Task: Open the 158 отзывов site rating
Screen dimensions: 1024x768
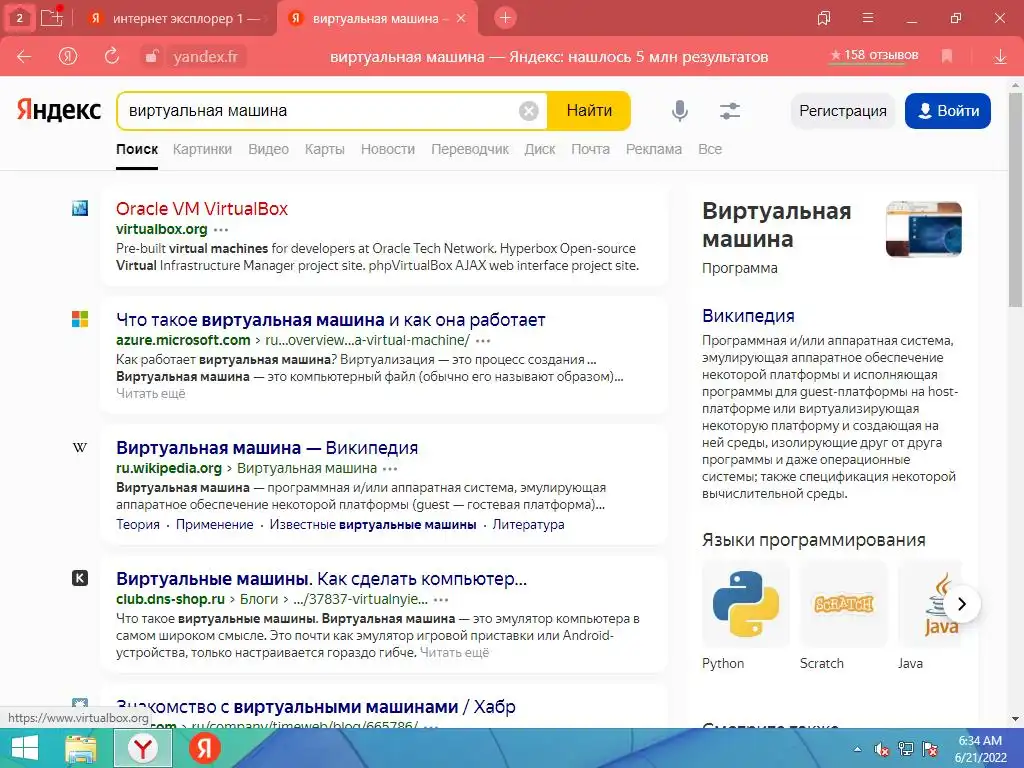Action: click(x=874, y=56)
